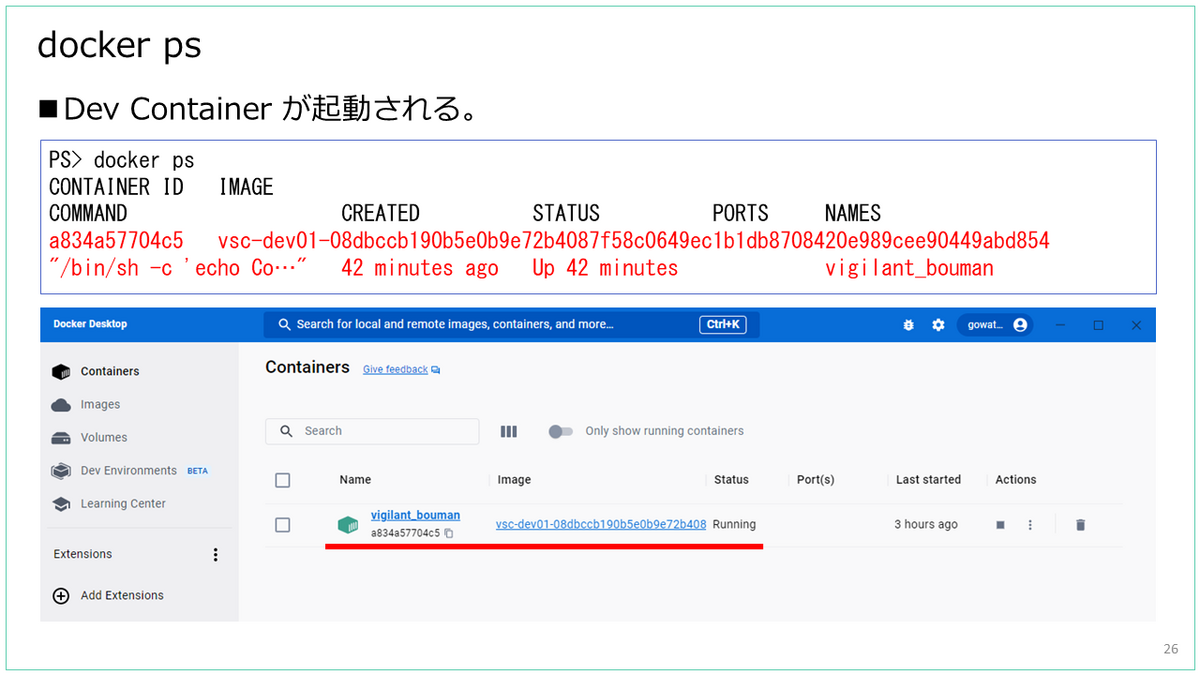
Task: Sort by the Port(s) column header
Action: click(816, 480)
